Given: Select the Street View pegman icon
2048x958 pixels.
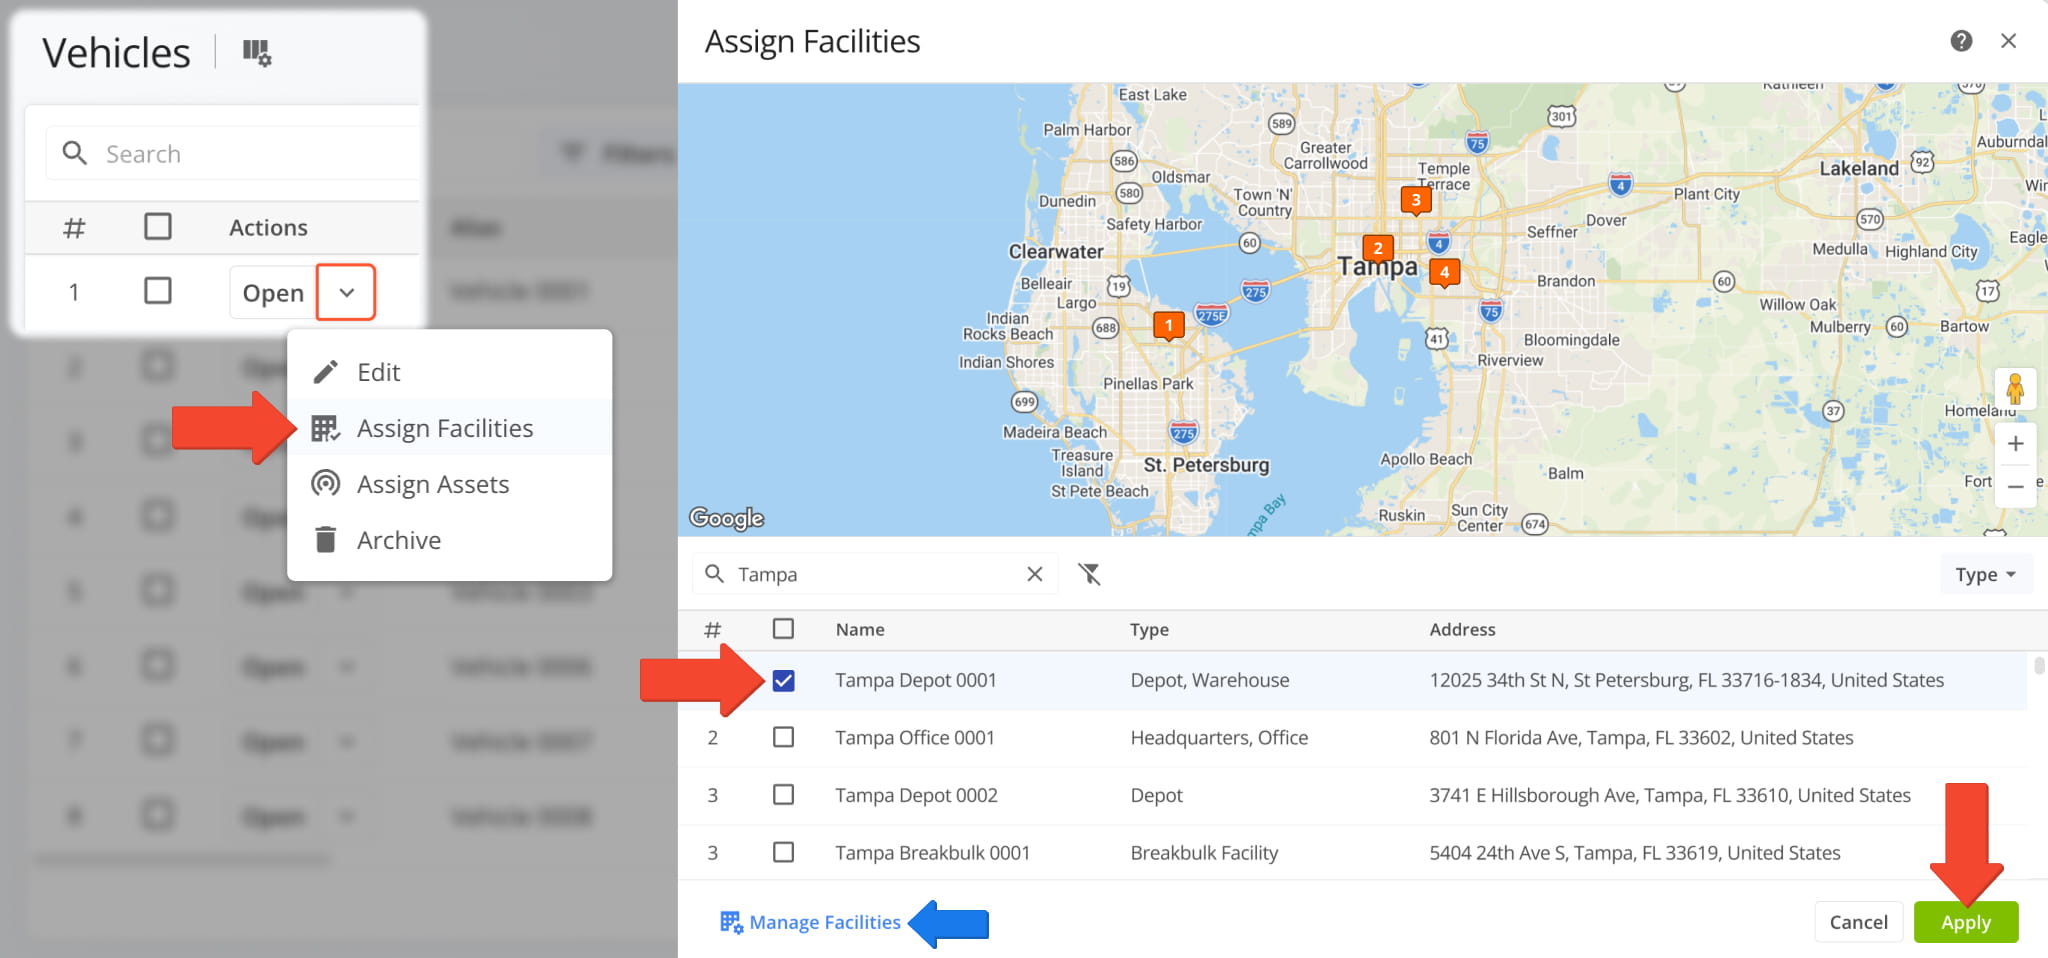Looking at the screenshot, I should [x=2015, y=389].
